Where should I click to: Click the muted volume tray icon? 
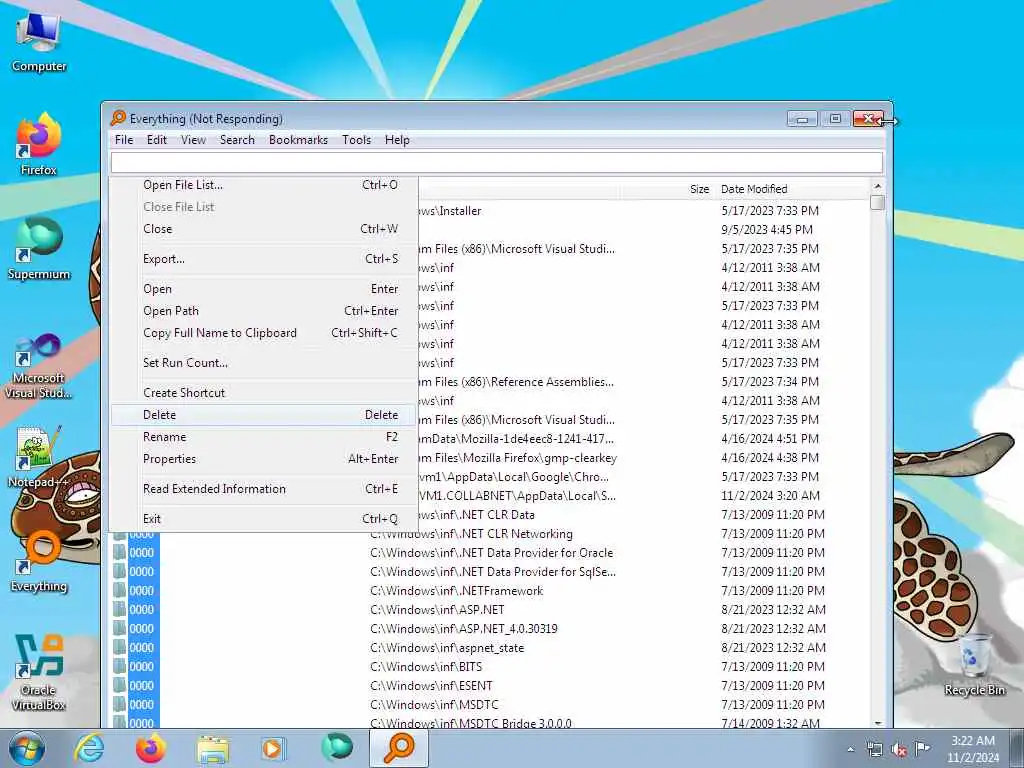899,750
